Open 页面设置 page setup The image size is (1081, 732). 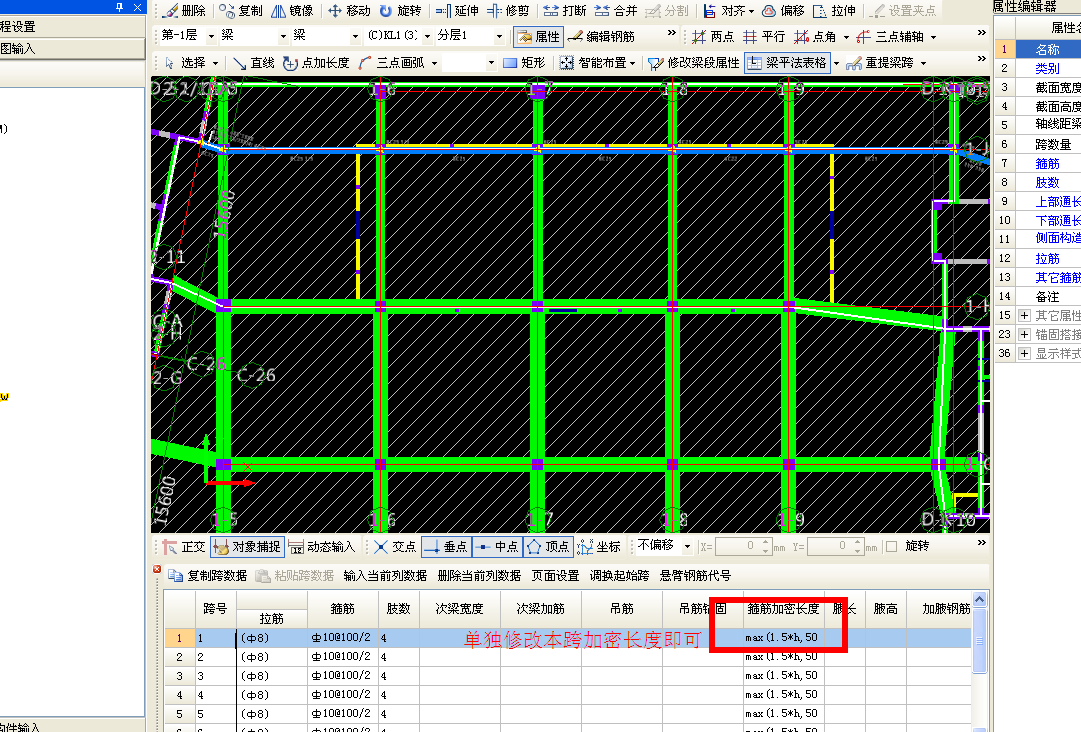click(x=555, y=576)
